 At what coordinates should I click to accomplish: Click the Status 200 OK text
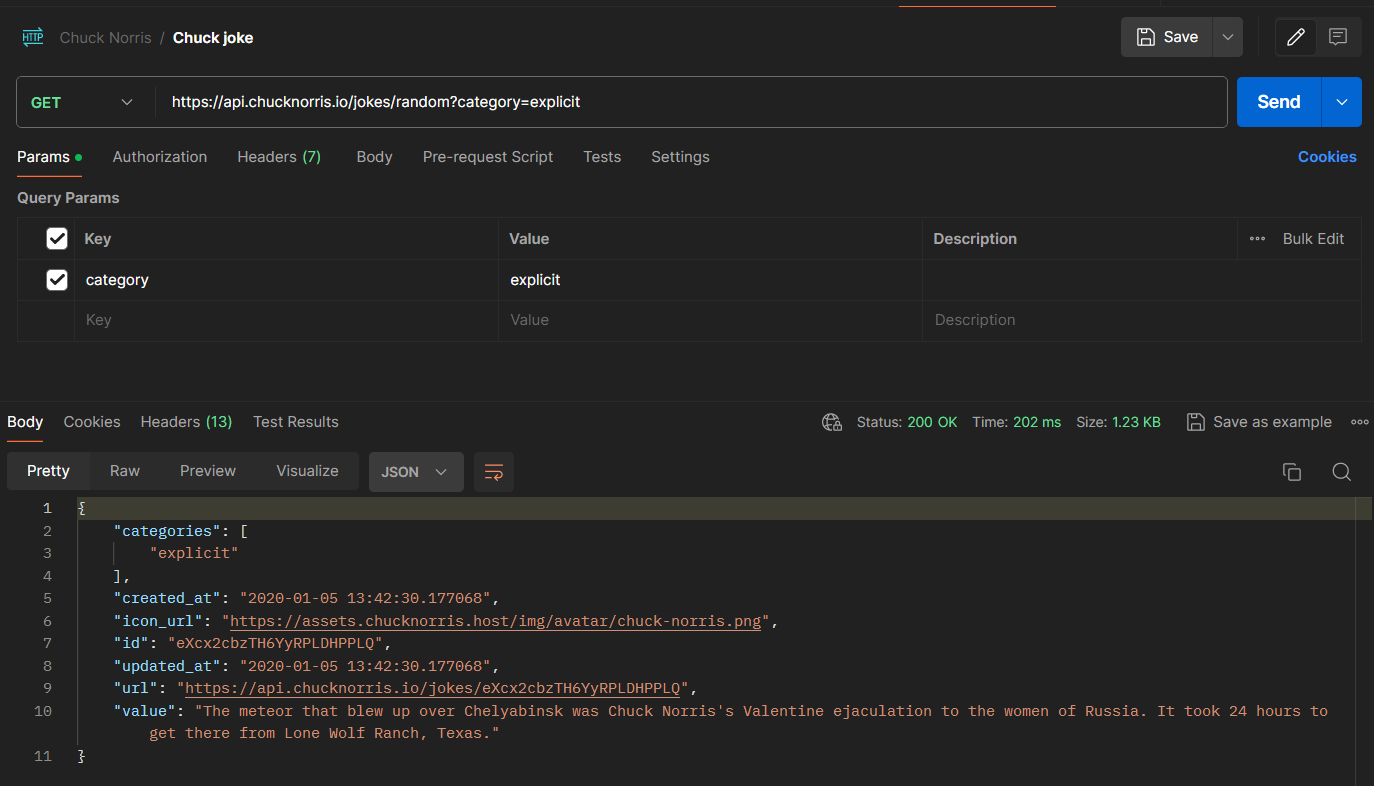tap(907, 422)
